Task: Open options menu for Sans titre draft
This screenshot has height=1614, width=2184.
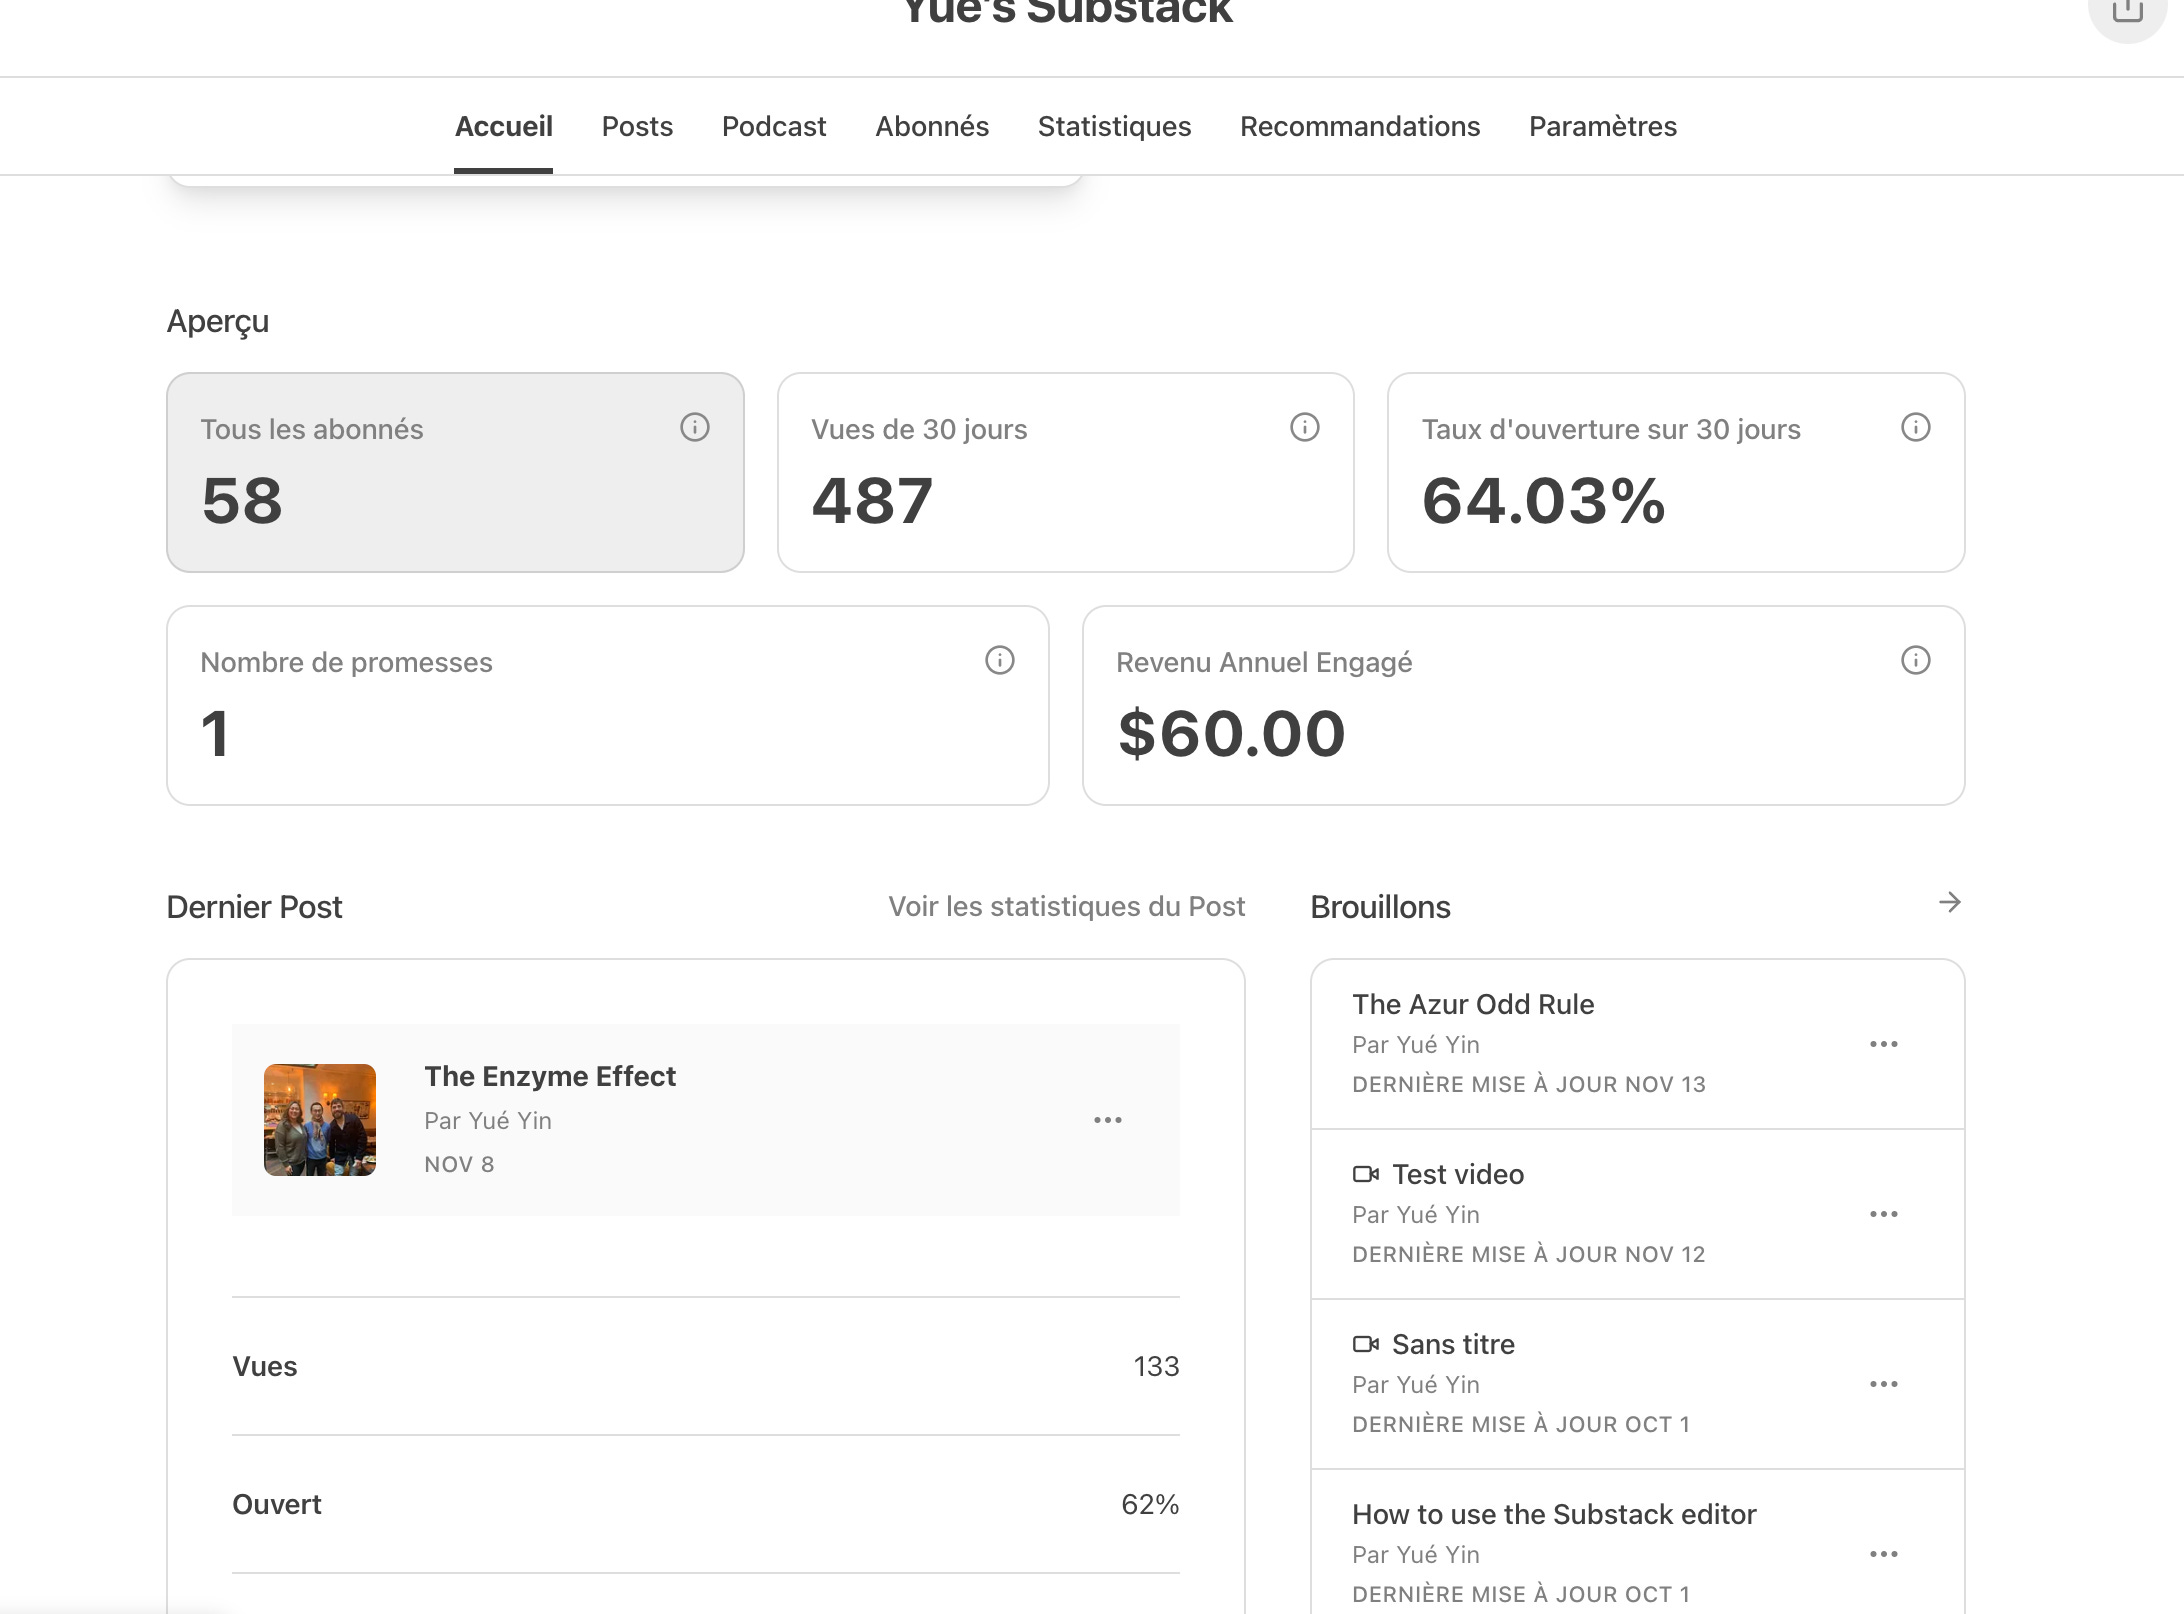Action: pos(1883,1384)
